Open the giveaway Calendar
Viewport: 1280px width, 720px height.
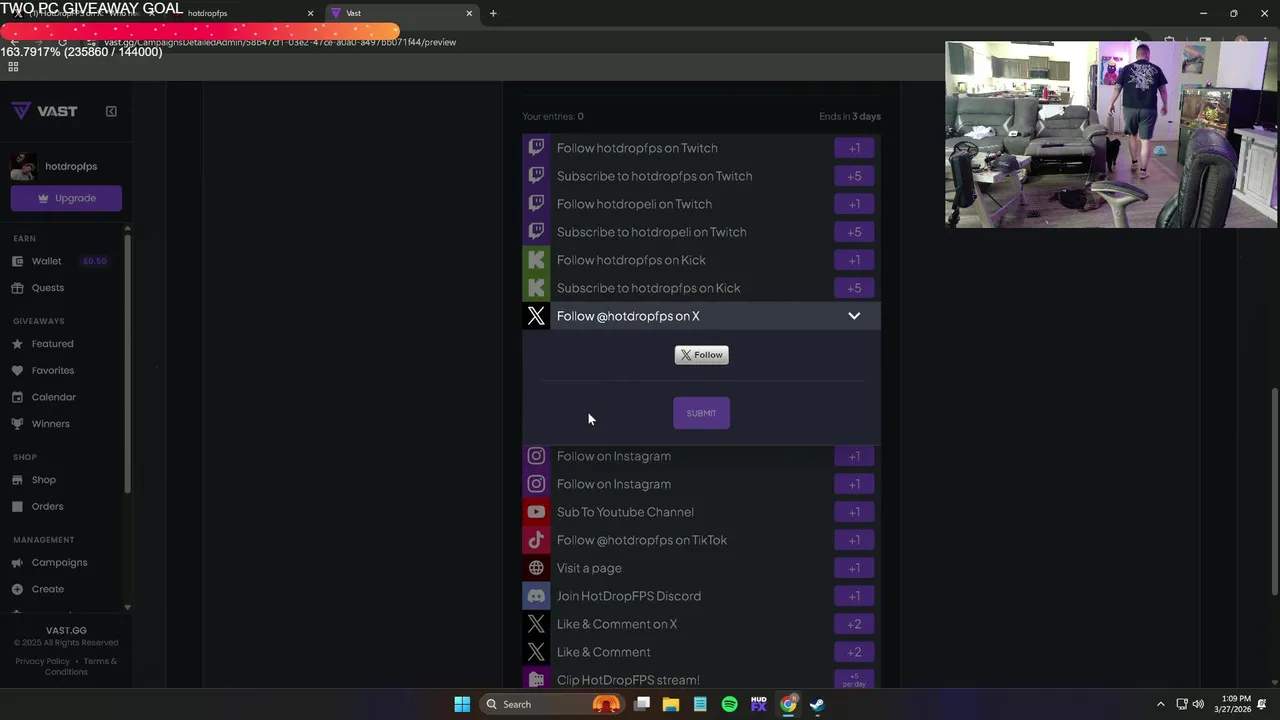click(x=53, y=397)
